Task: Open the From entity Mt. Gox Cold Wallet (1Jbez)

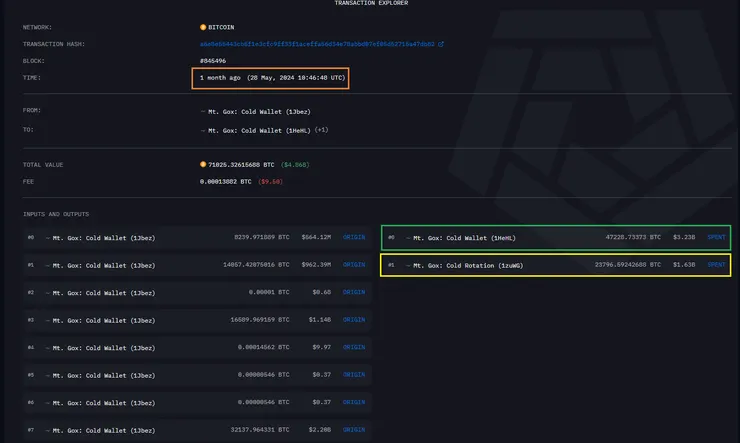Action: pos(259,112)
